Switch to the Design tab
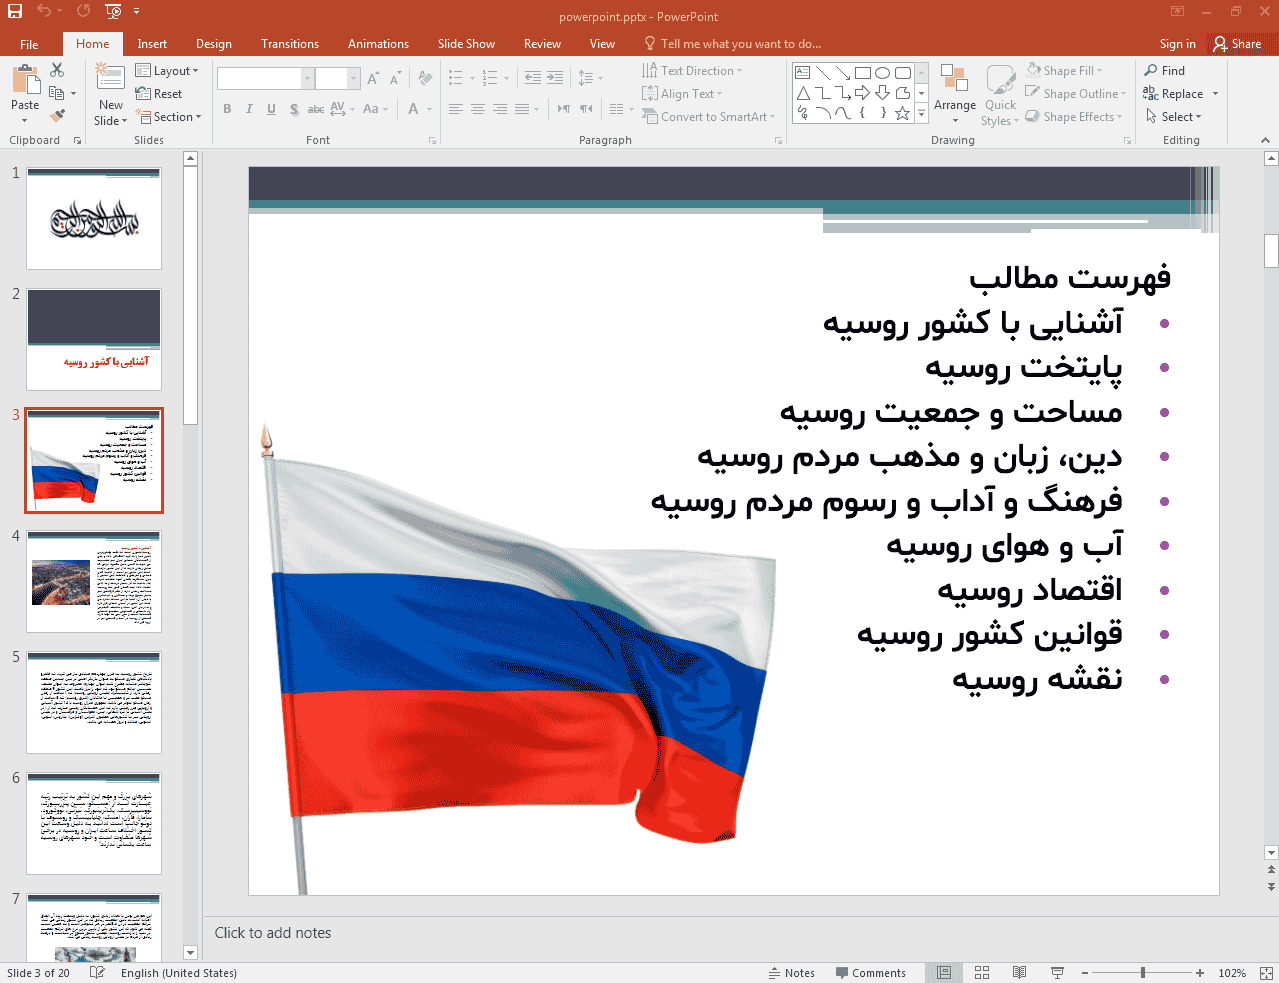 pos(213,44)
